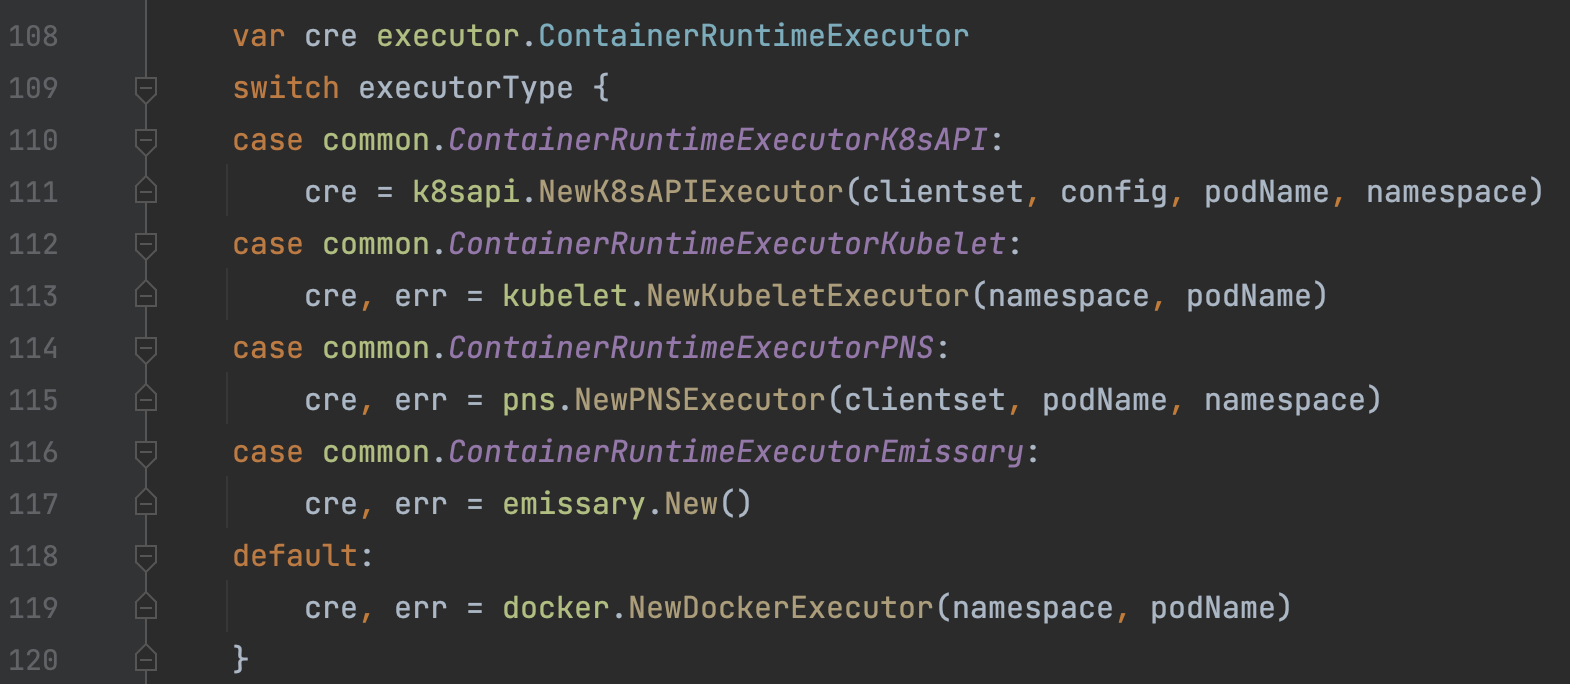
Task: Click the NewK8sAPIExecutor function call
Action: (690, 192)
